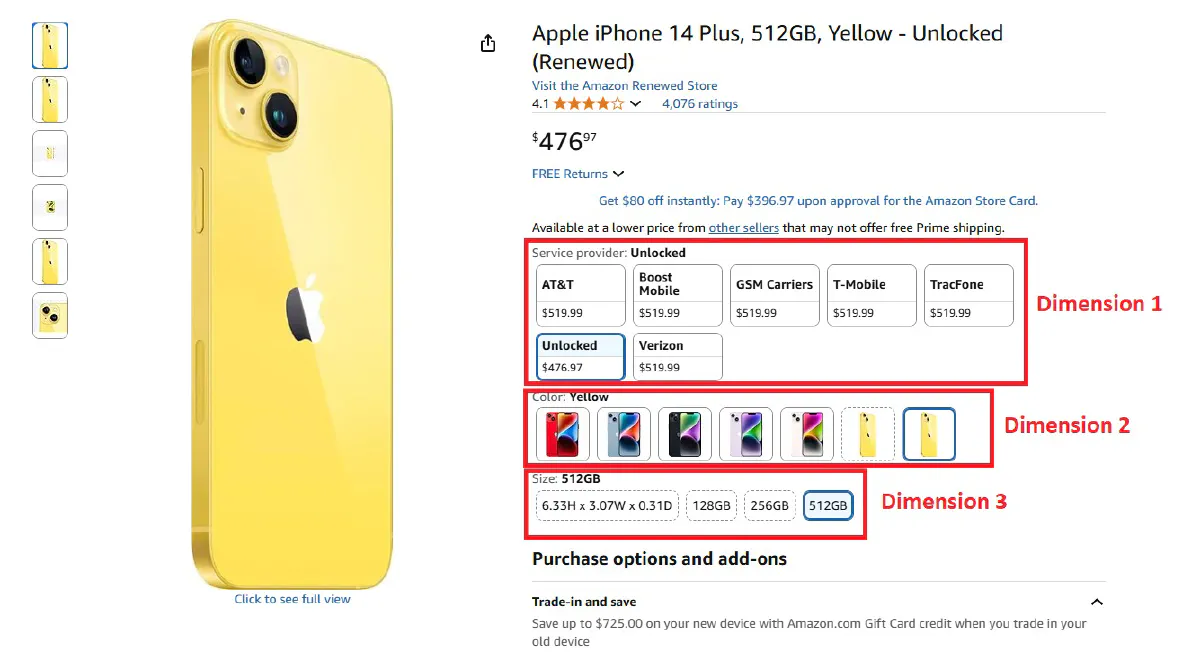Screen dimensions: 1200x661
Task: Click the share icon beside product image
Action: pyautogui.click(x=488, y=43)
